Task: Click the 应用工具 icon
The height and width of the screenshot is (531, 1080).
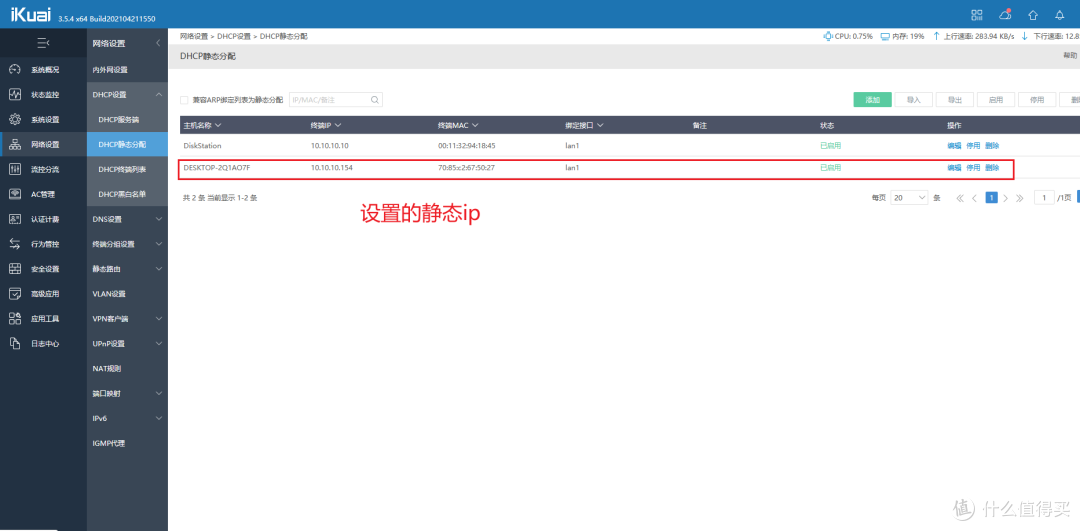Action: 15,318
